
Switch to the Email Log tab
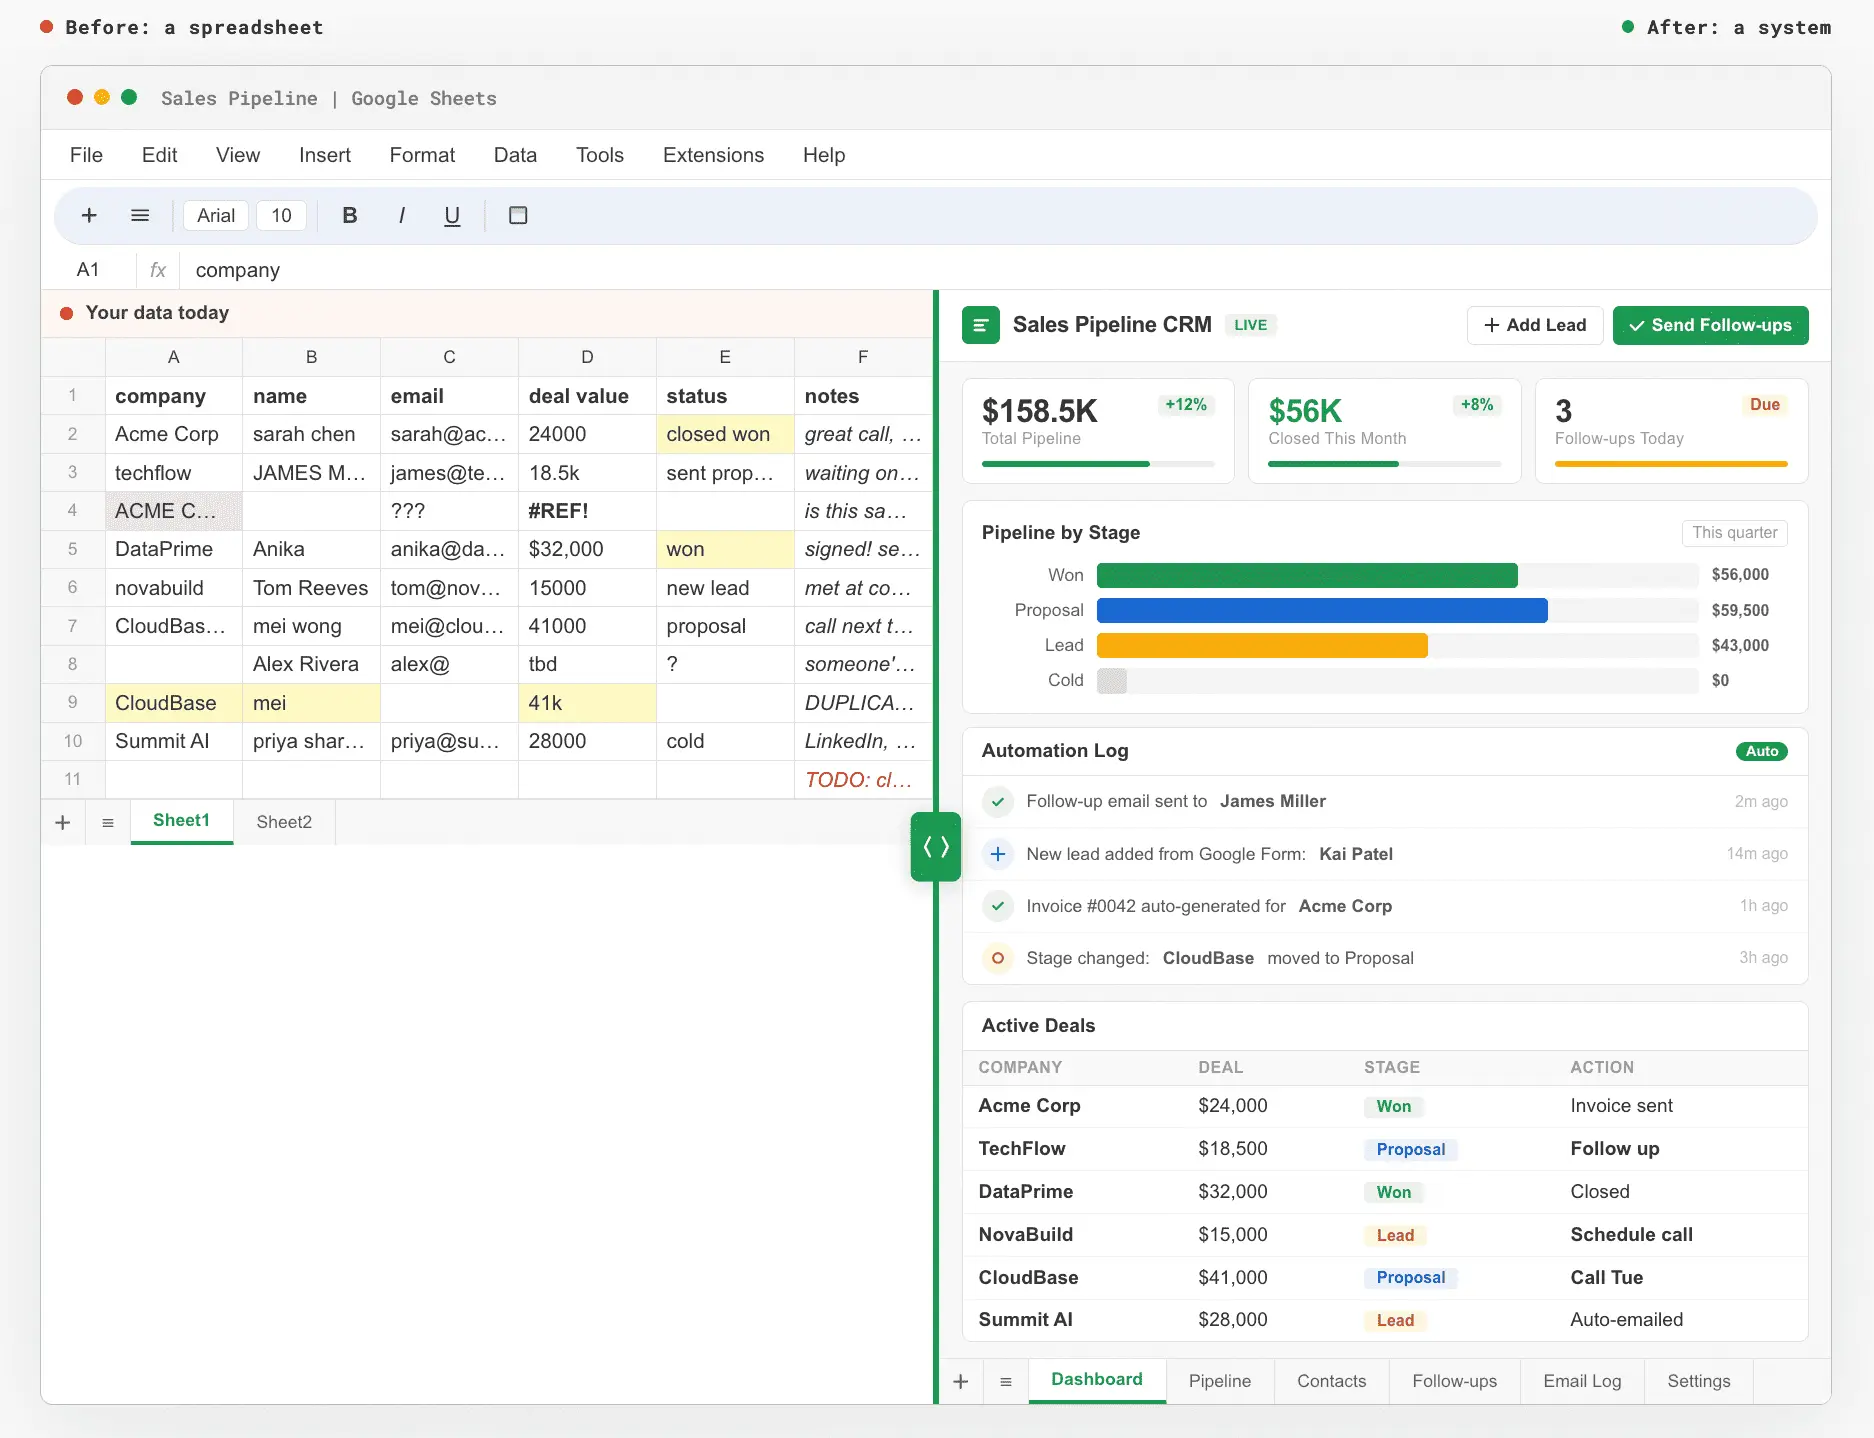[1582, 1381]
